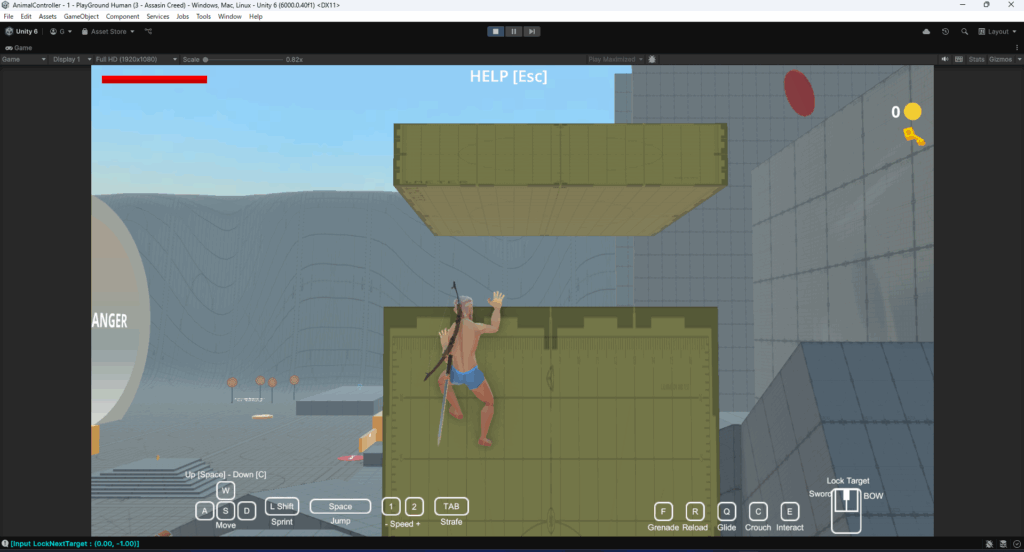Screen dimensions: 1024x552
Task: Click the HELP [Esc] text in game
Action: tap(509, 76)
